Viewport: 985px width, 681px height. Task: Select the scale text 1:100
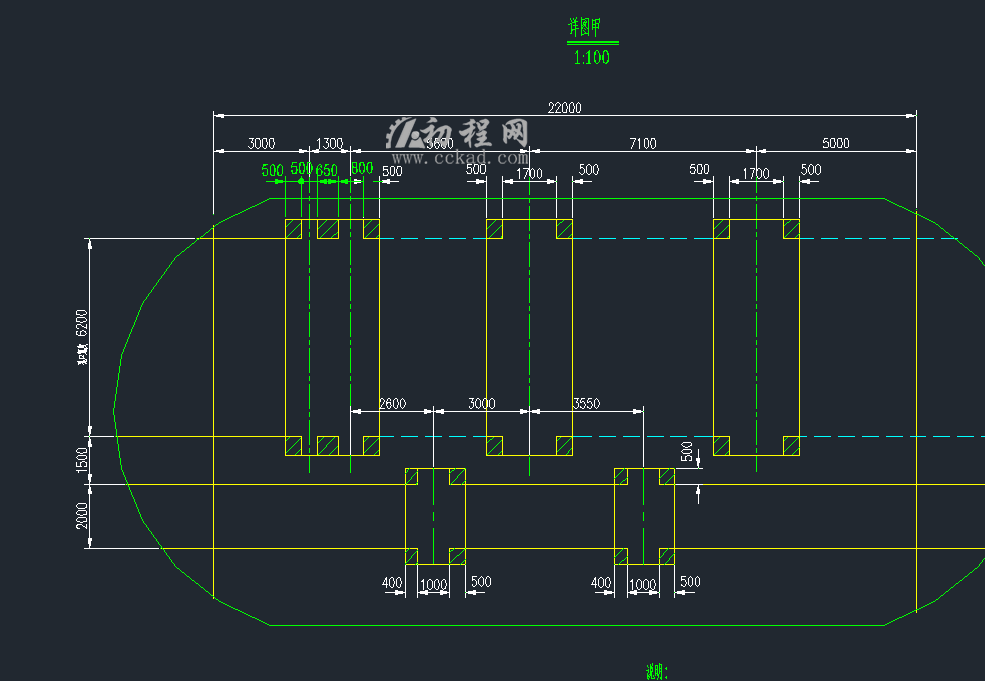pyautogui.click(x=591, y=58)
